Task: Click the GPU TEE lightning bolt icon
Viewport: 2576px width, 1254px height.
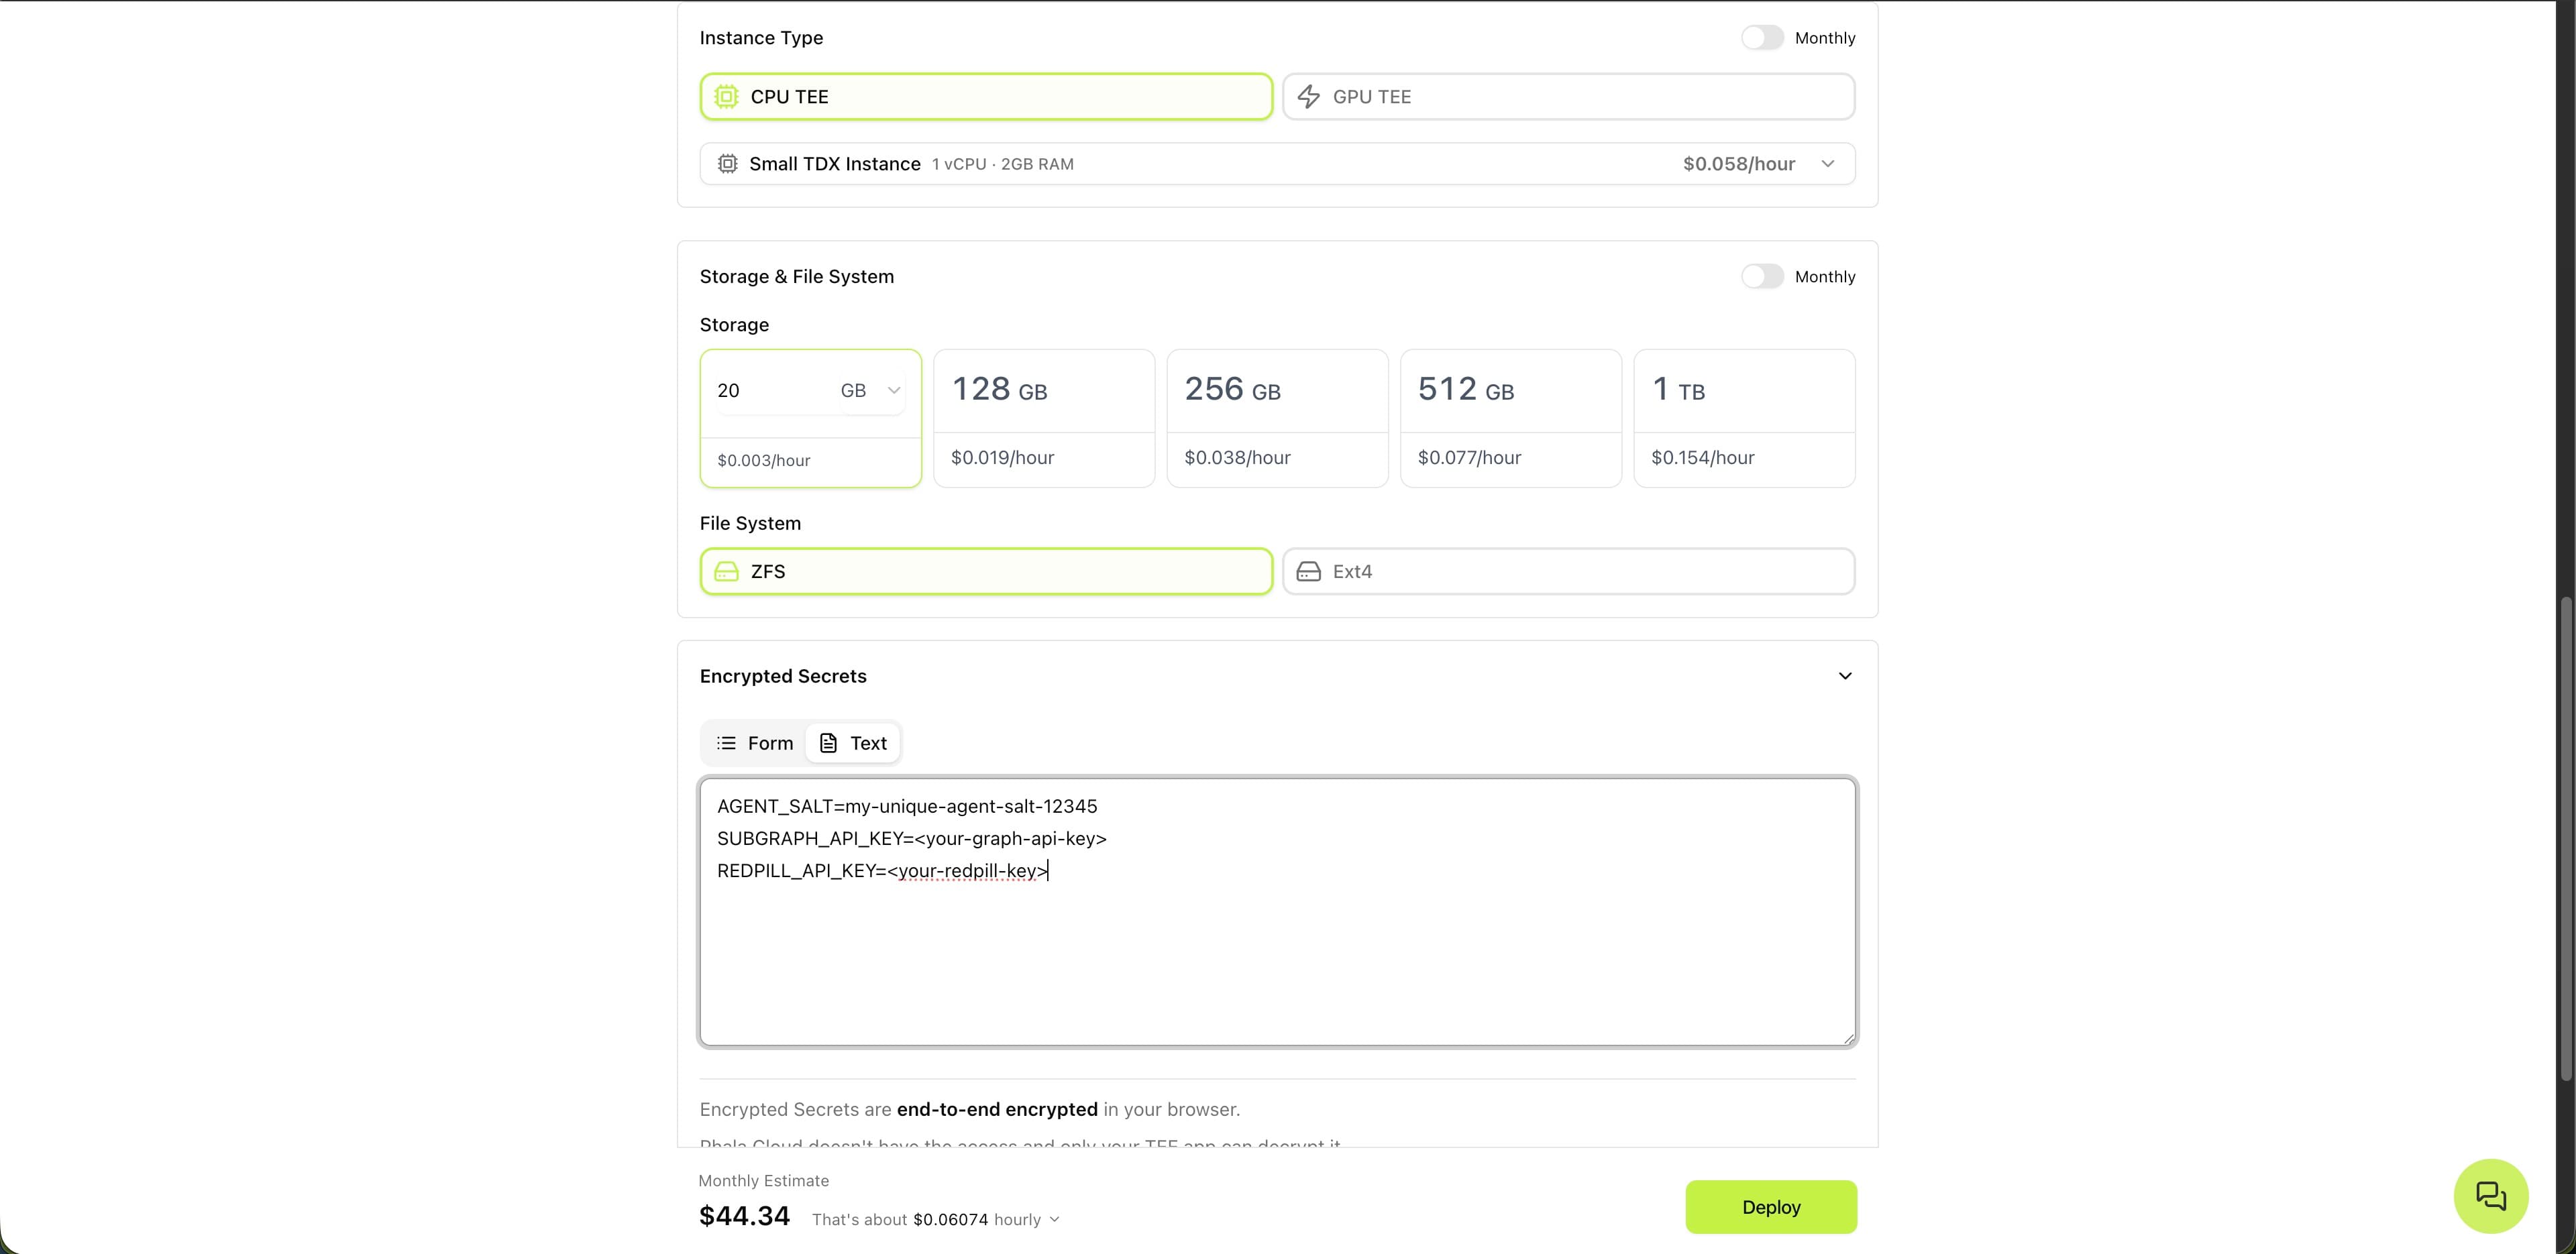Action: (x=1308, y=97)
